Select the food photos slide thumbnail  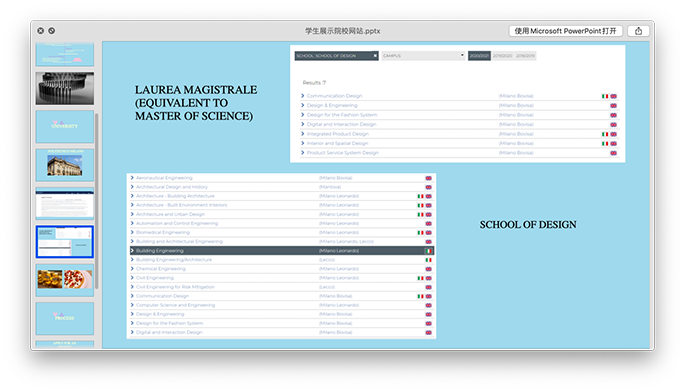(x=65, y=280)
